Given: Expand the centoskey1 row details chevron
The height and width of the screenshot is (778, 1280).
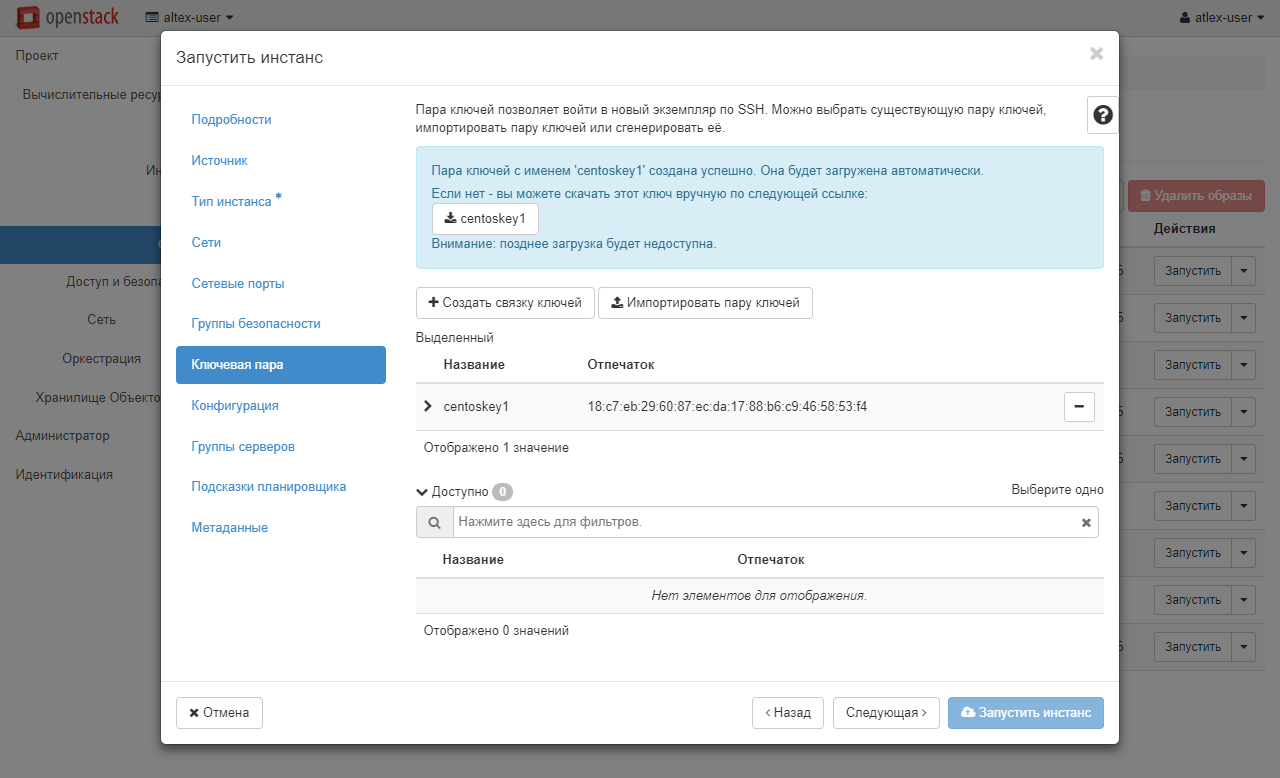Looking at the screenshot, I should (428, 406).
